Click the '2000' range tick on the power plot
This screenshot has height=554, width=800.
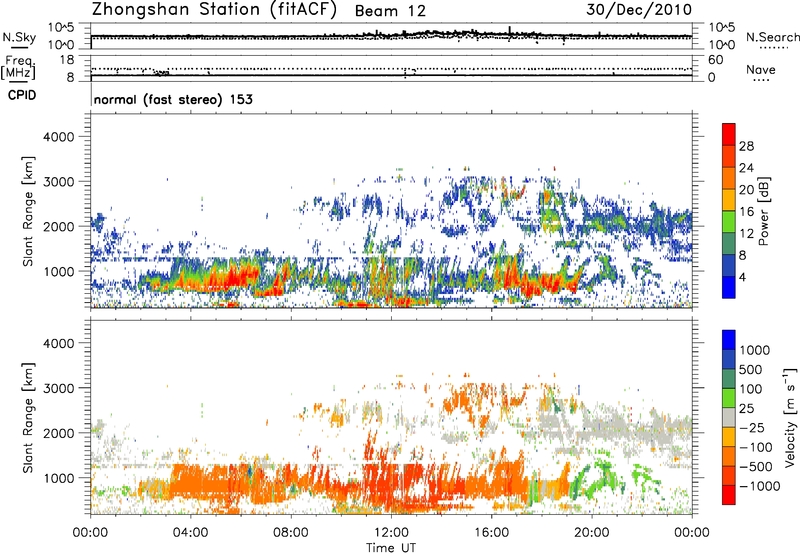(x=58, y=226)
